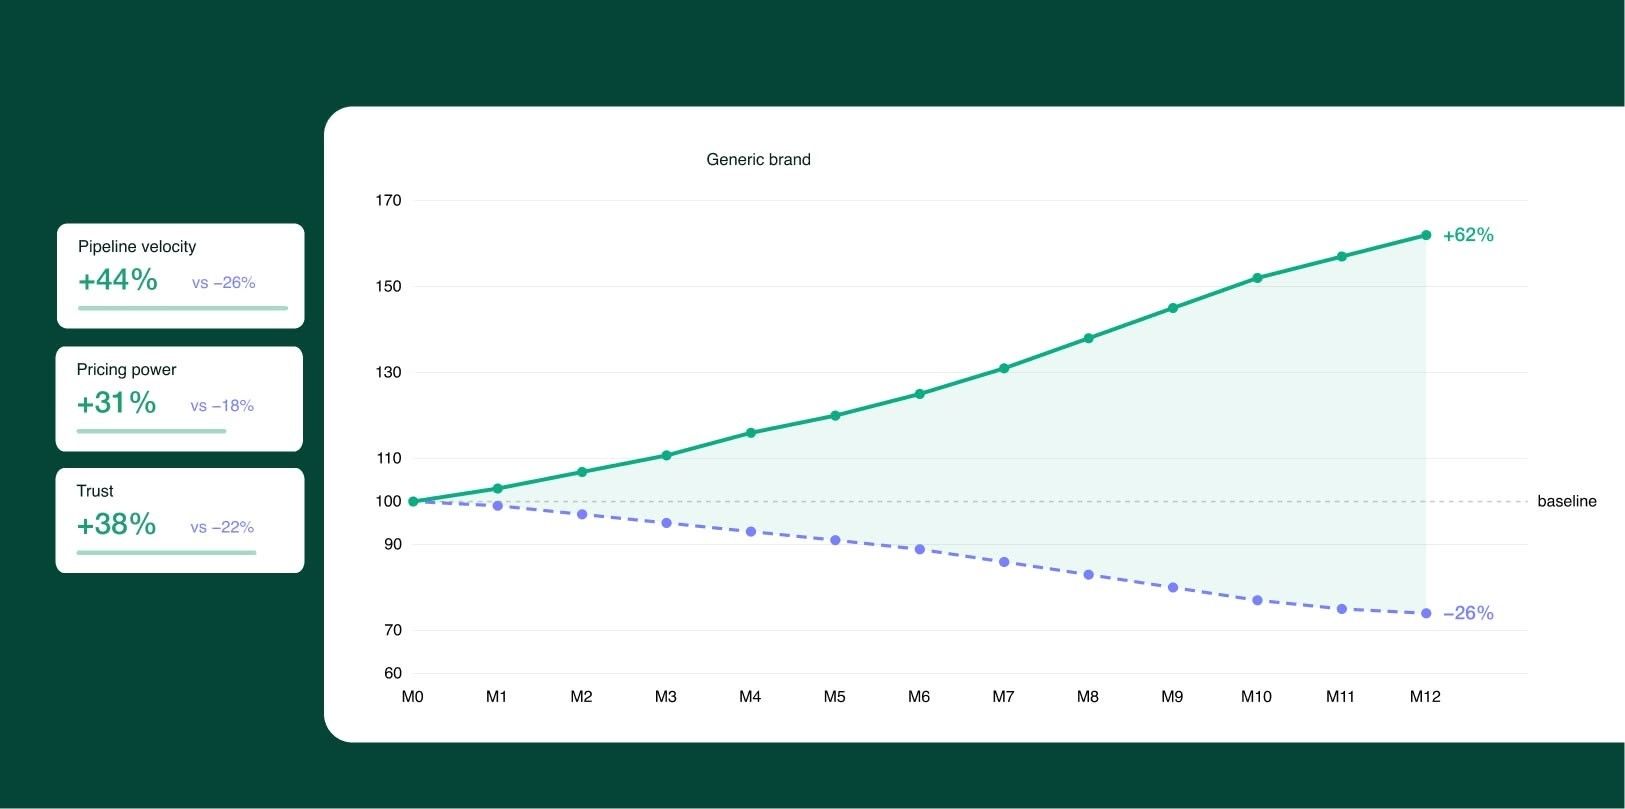This screenshot has height=809, width=1625.
Task: Select the purple dashed line's M12 data point
Action: 1426,613
